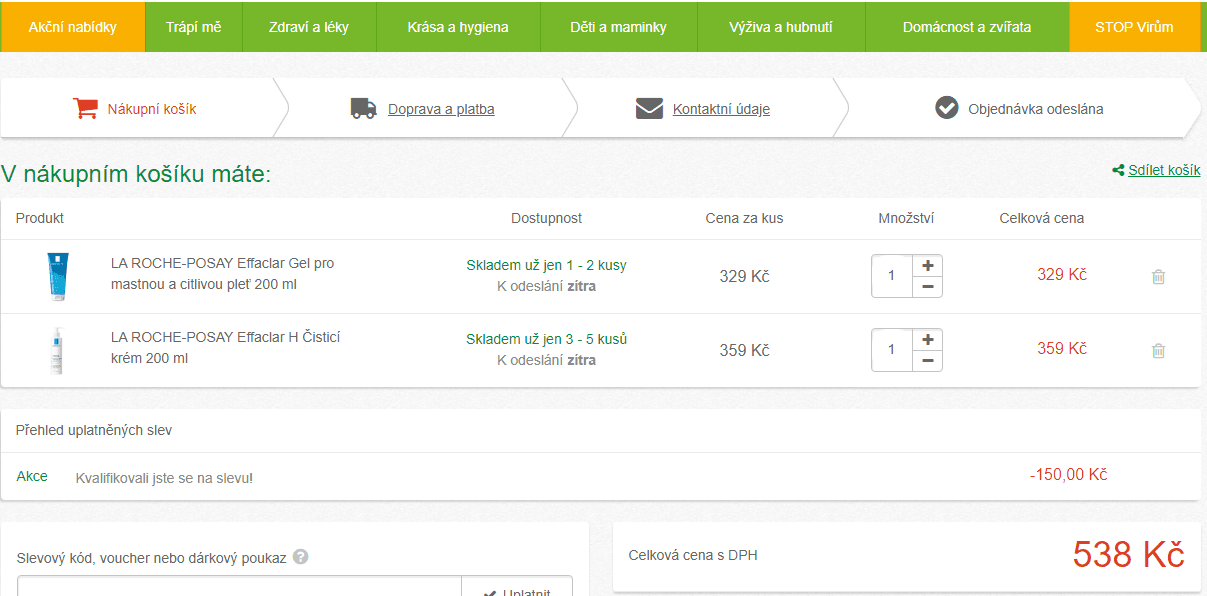Remove Effaclar H Čisticí krém using trash icon
Screen dimensions: 1207x596
click(x=1158, y=351)
